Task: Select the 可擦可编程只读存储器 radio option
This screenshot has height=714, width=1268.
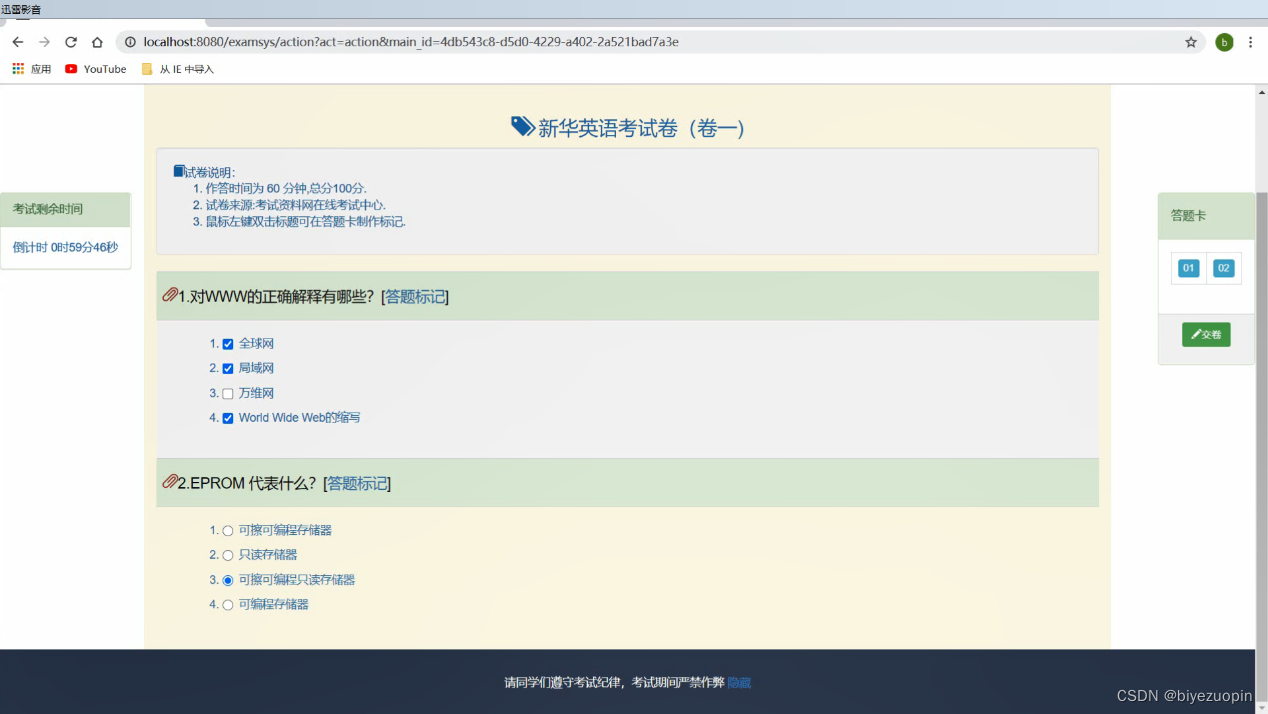Action: click(228, 580)
